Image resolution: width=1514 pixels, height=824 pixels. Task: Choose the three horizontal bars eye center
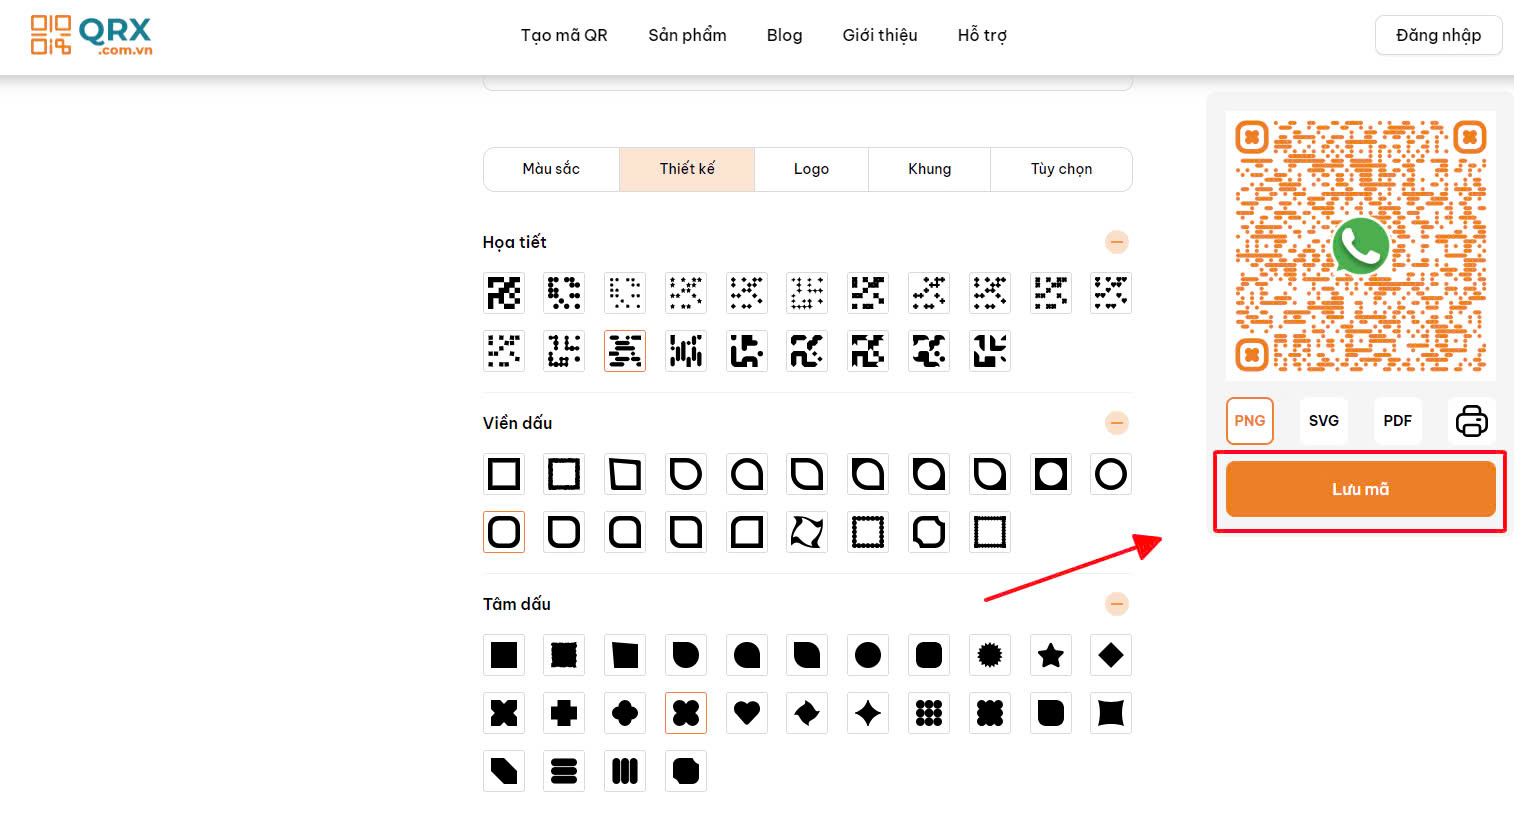(564, 771)
